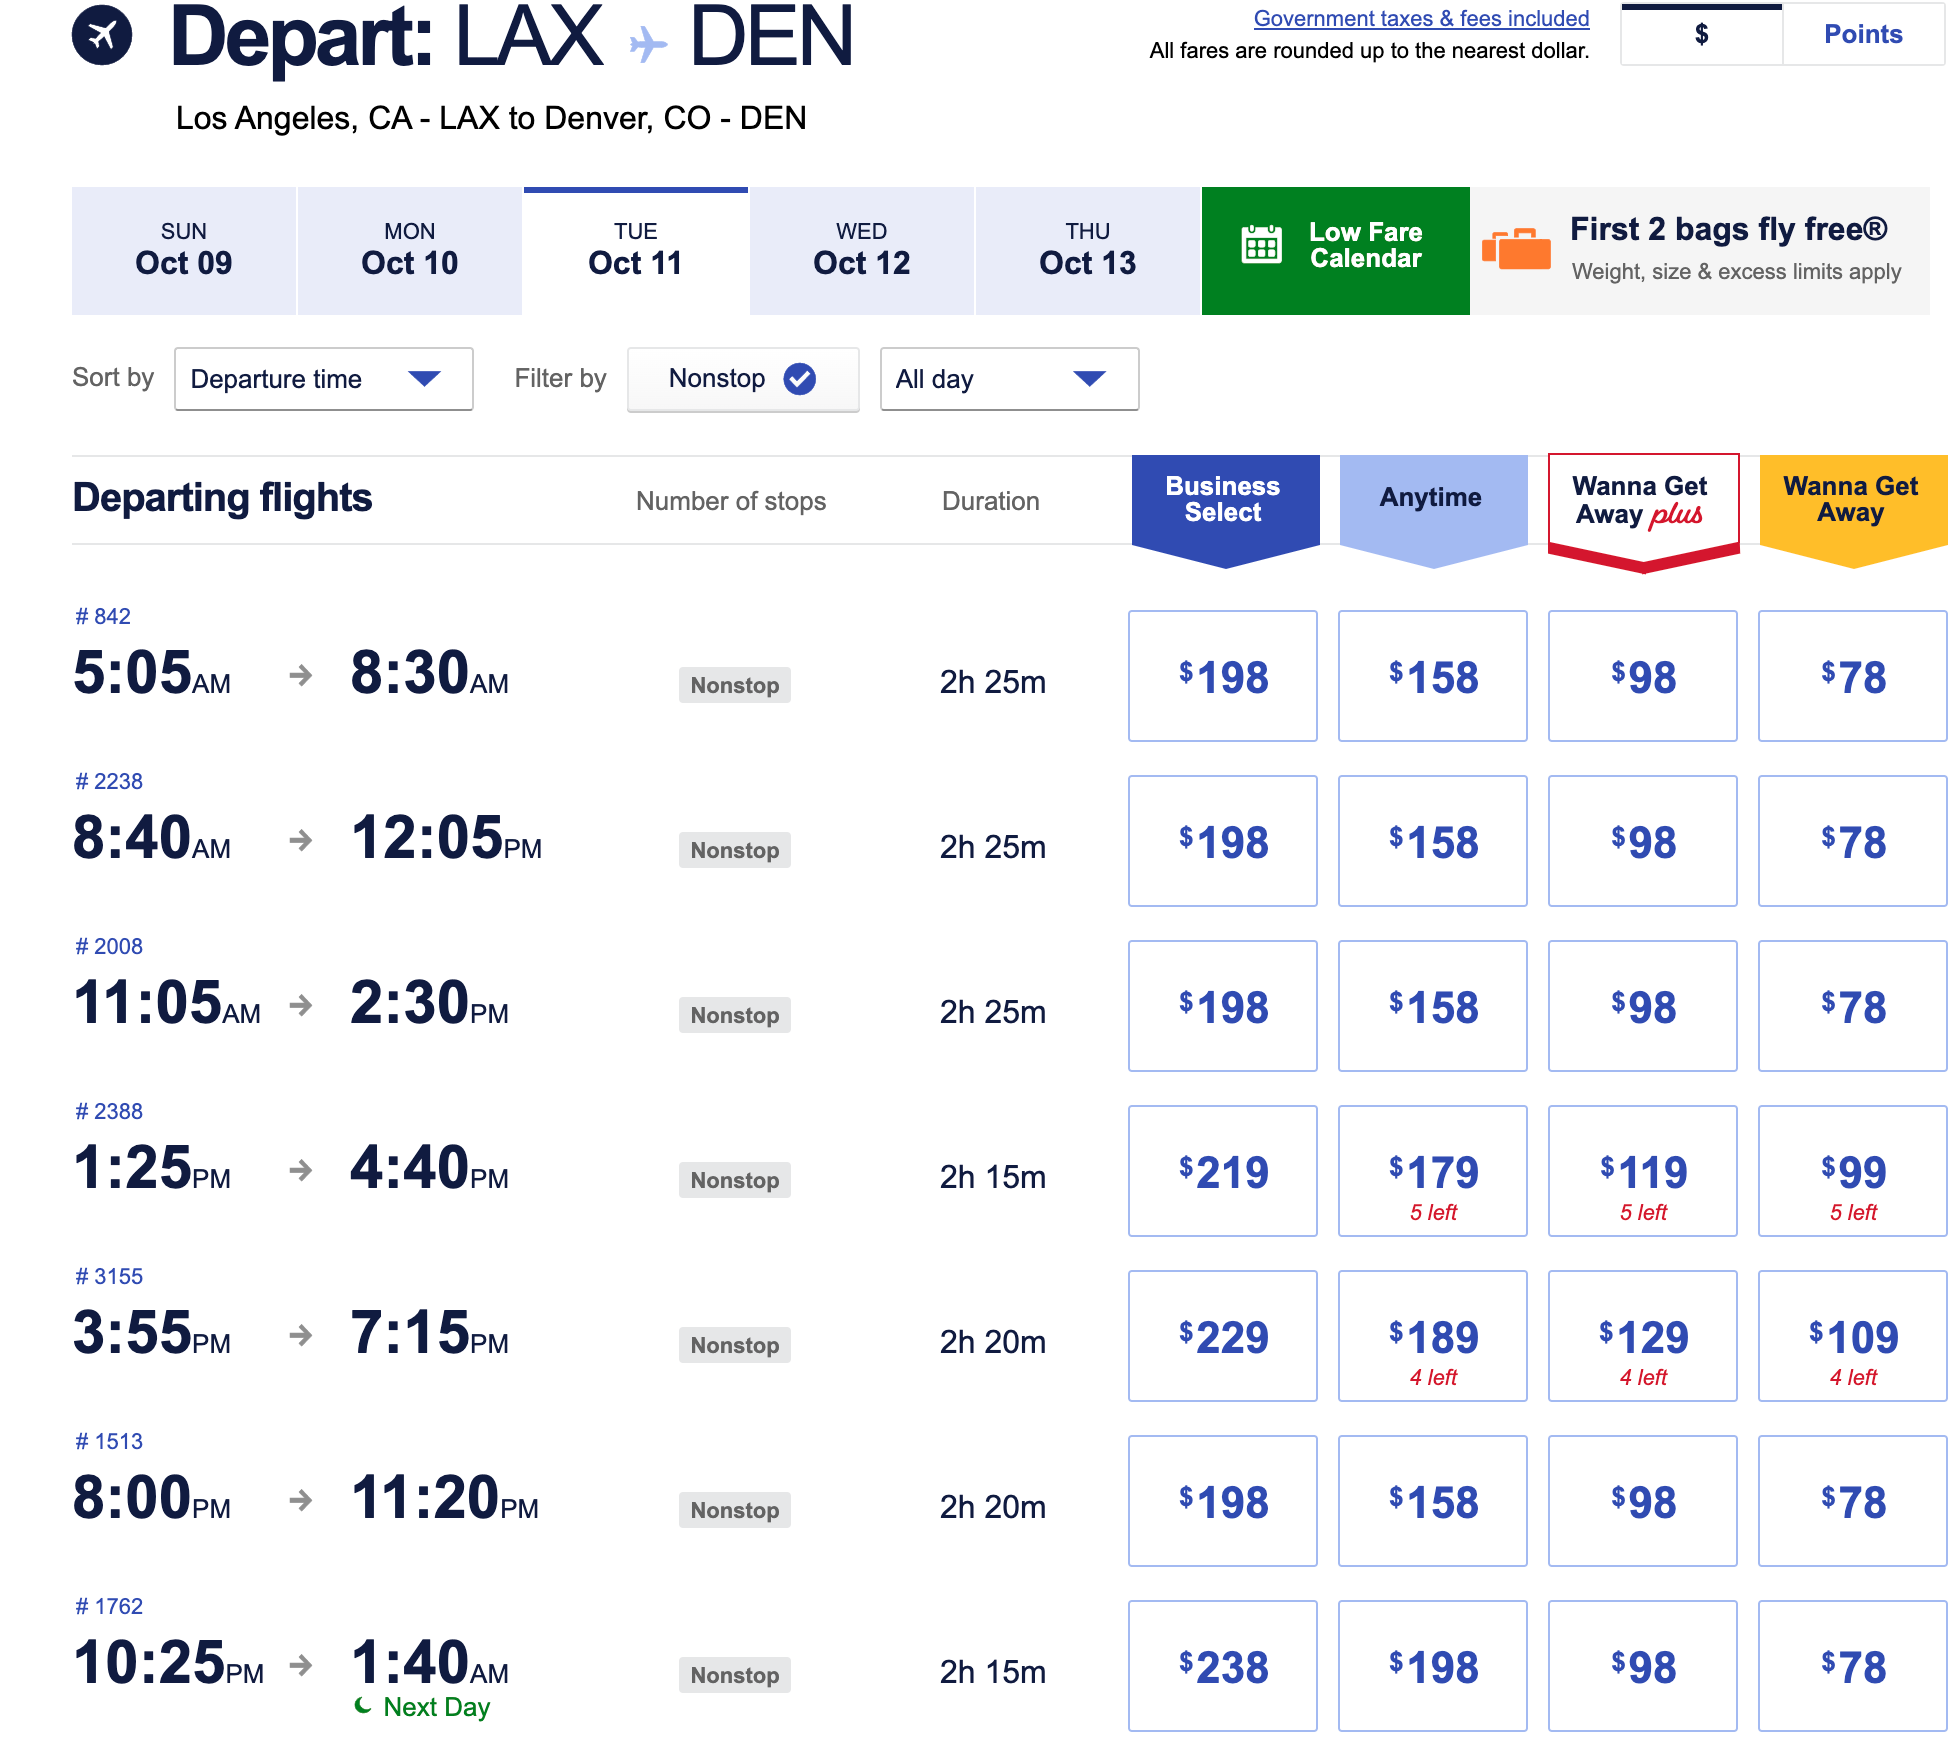Click the arrow icon for flight 842
Image resolution: width=1952 pixels, height=1738 pixels.
[300, 676]
